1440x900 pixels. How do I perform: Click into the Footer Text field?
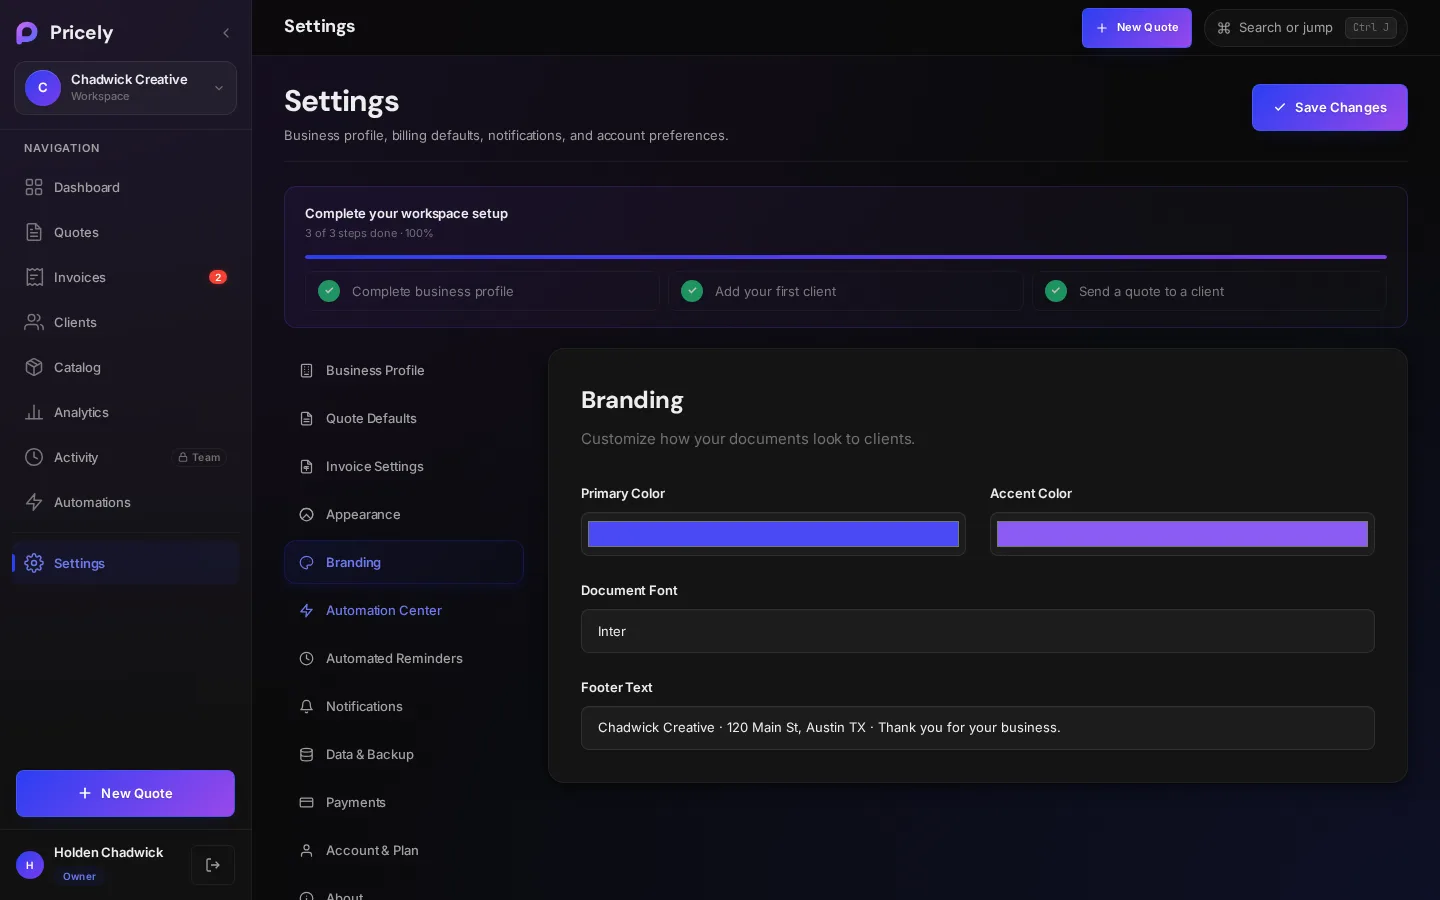[978, 728]
